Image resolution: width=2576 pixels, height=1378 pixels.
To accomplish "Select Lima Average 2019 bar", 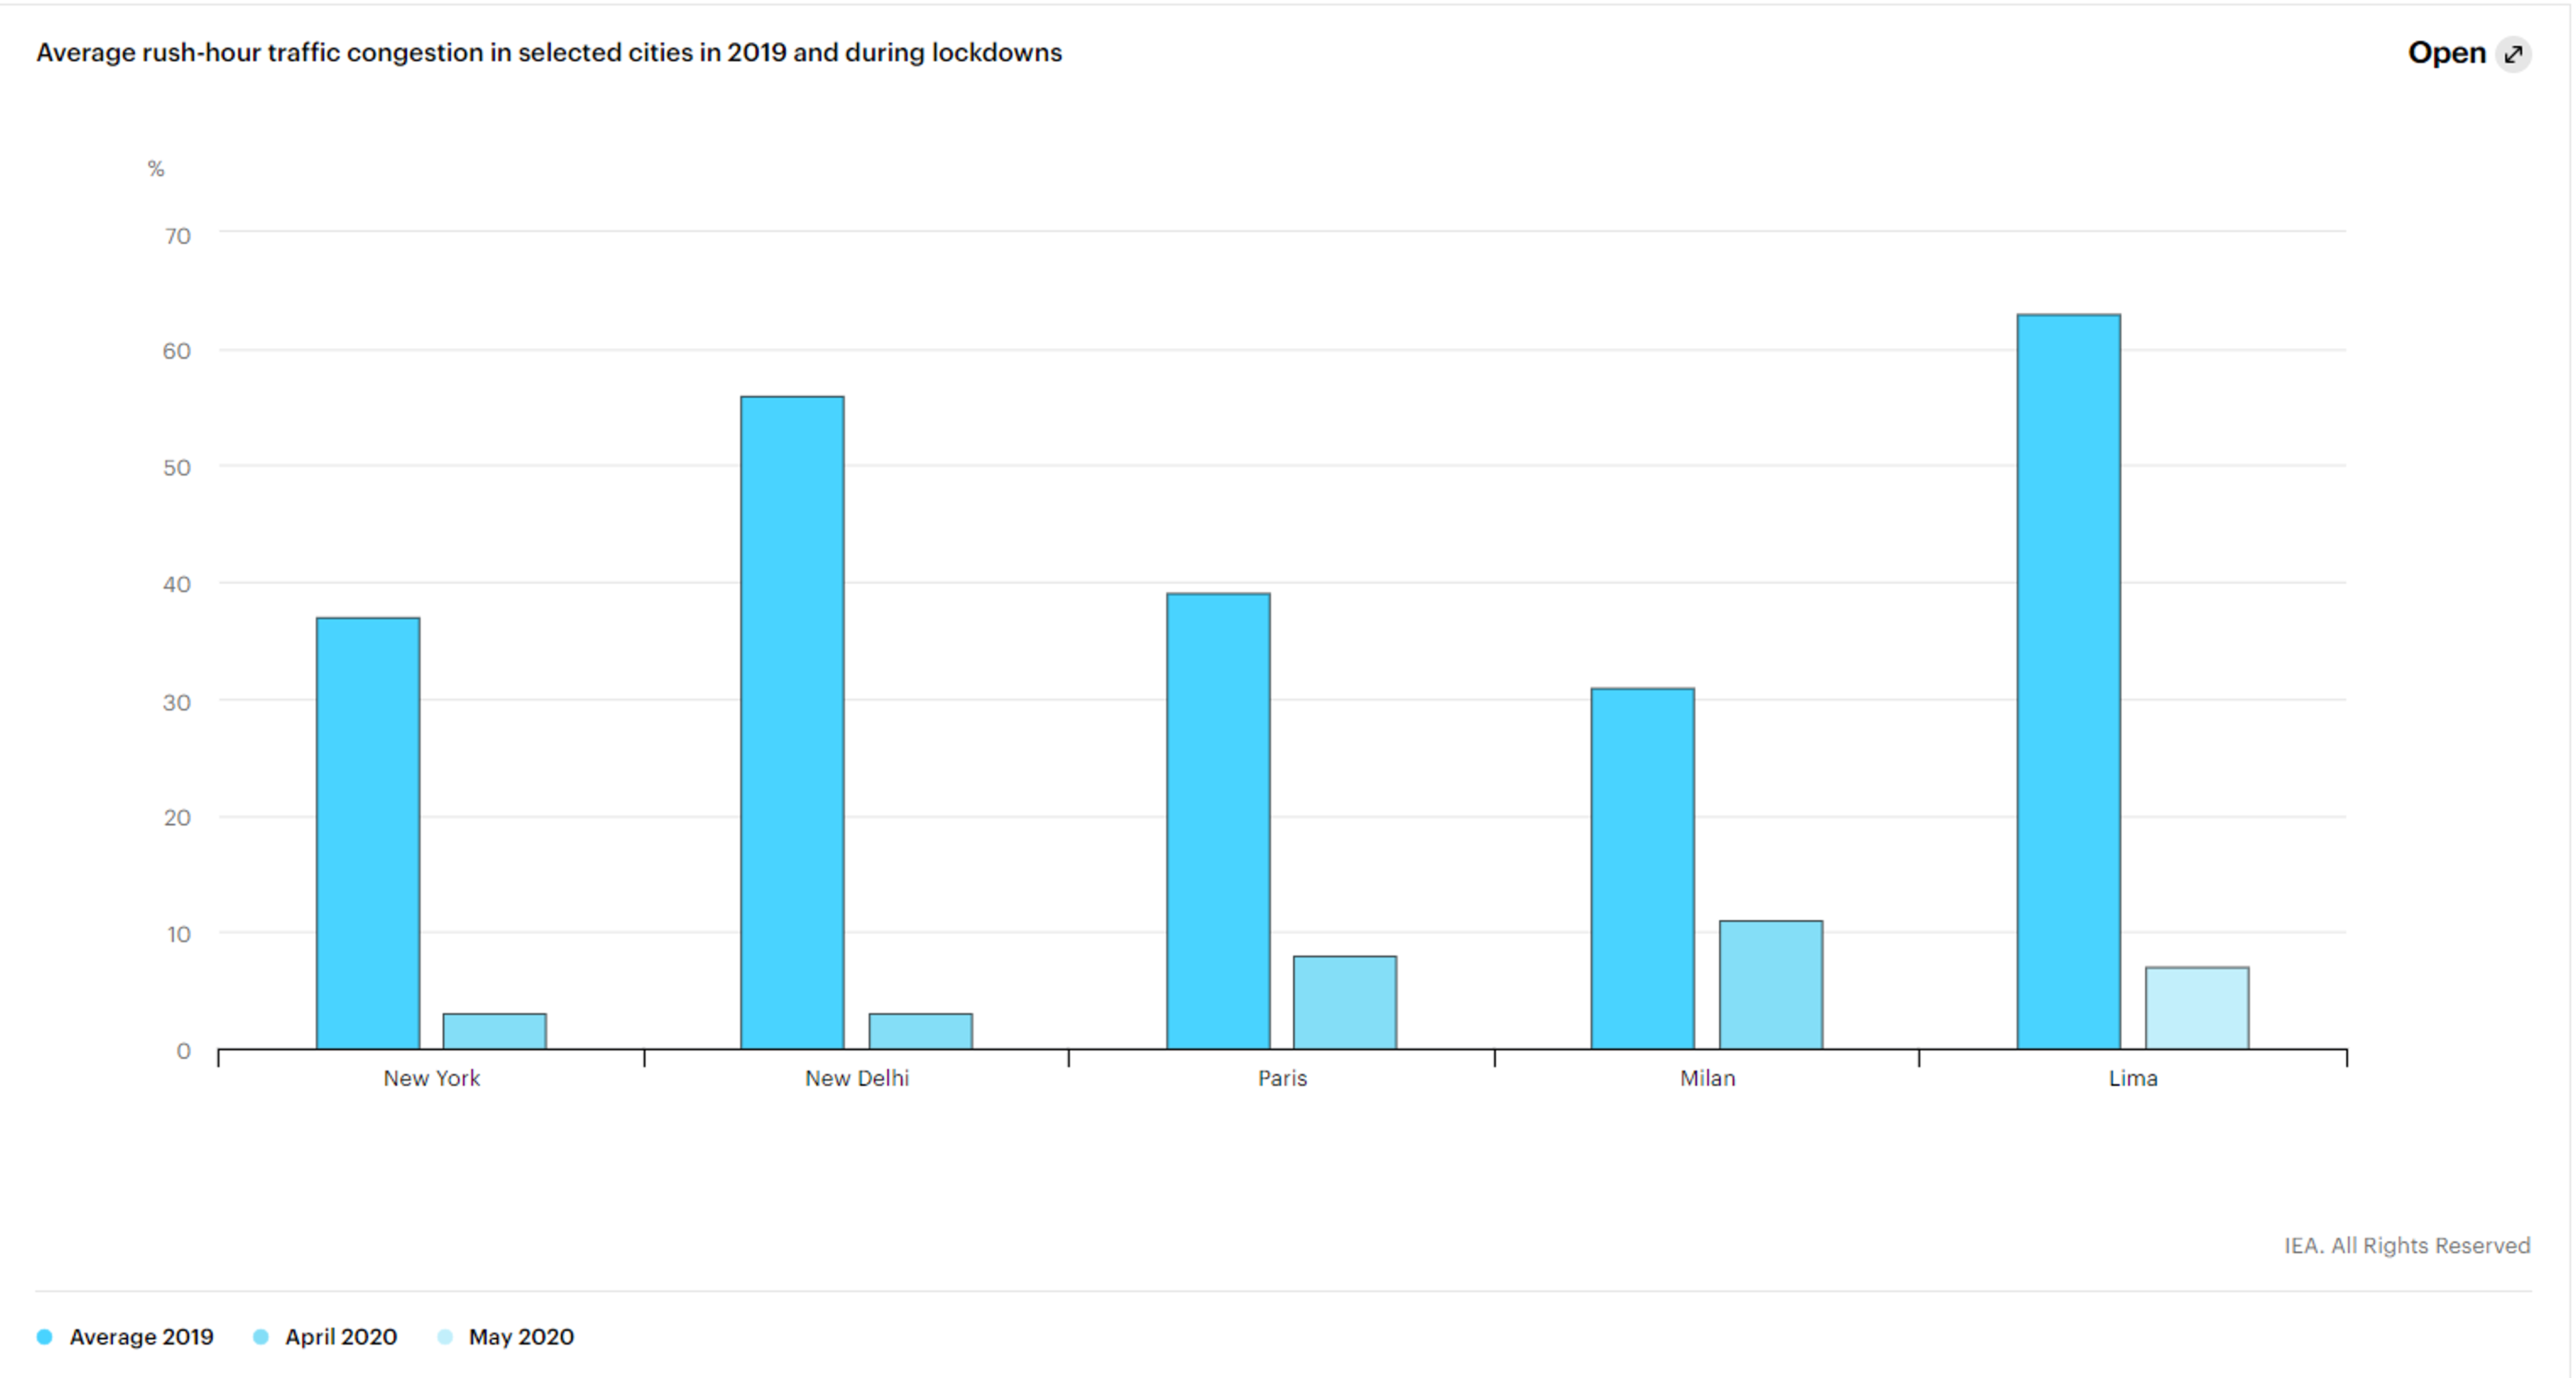I will pos(2069,681).
